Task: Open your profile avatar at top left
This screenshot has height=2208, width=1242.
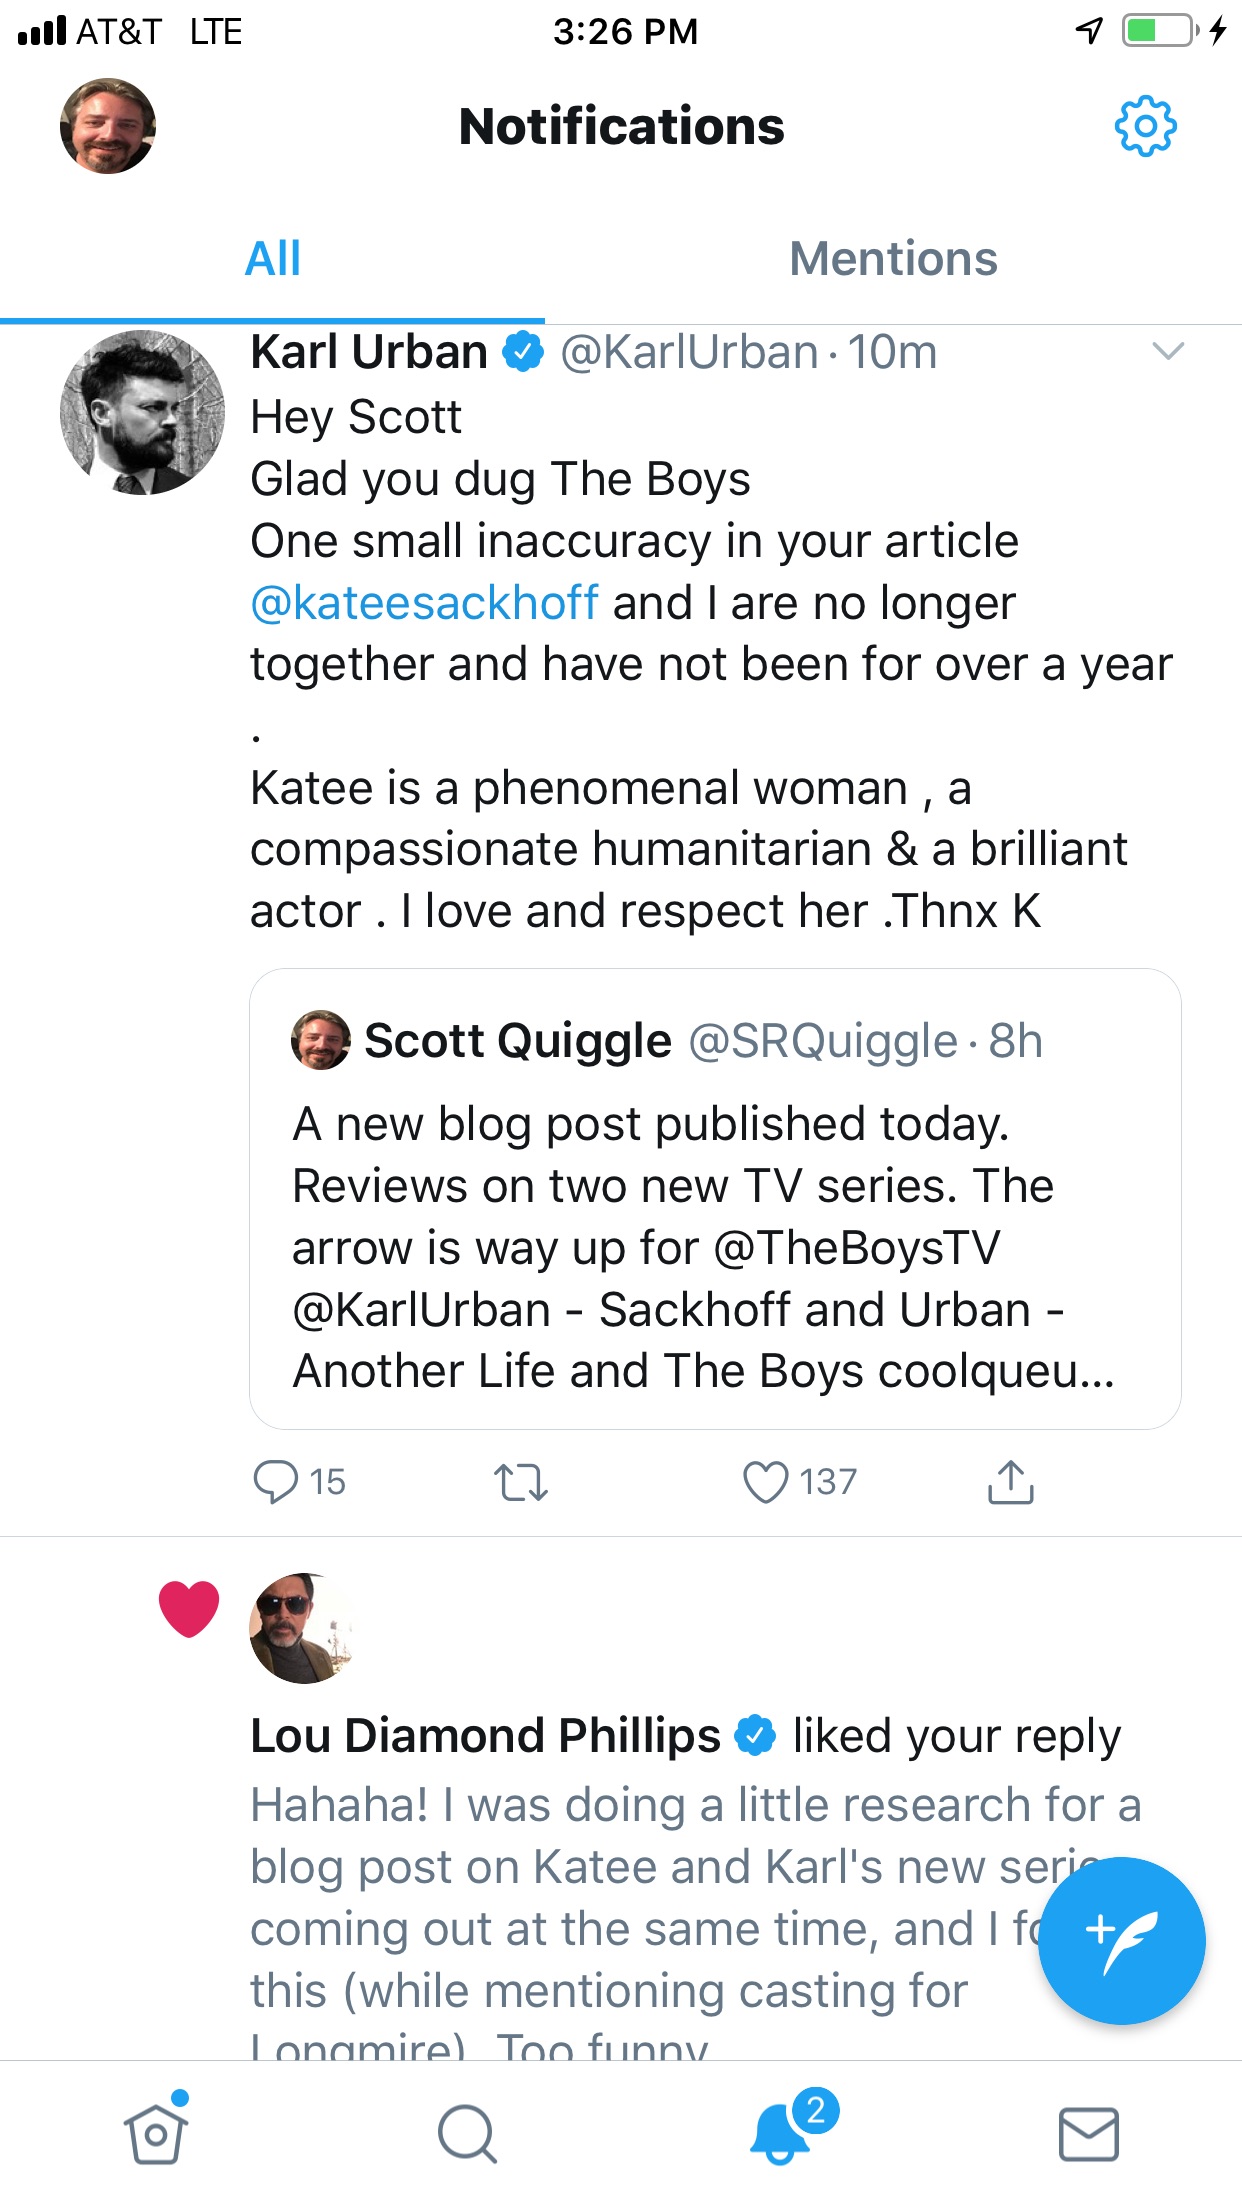Action: 108,126
